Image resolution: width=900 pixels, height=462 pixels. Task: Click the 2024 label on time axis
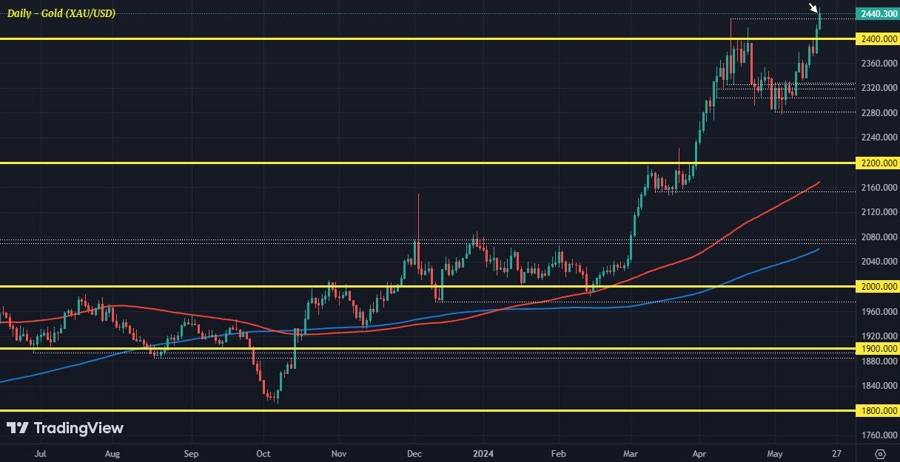[x=482, y=453]
